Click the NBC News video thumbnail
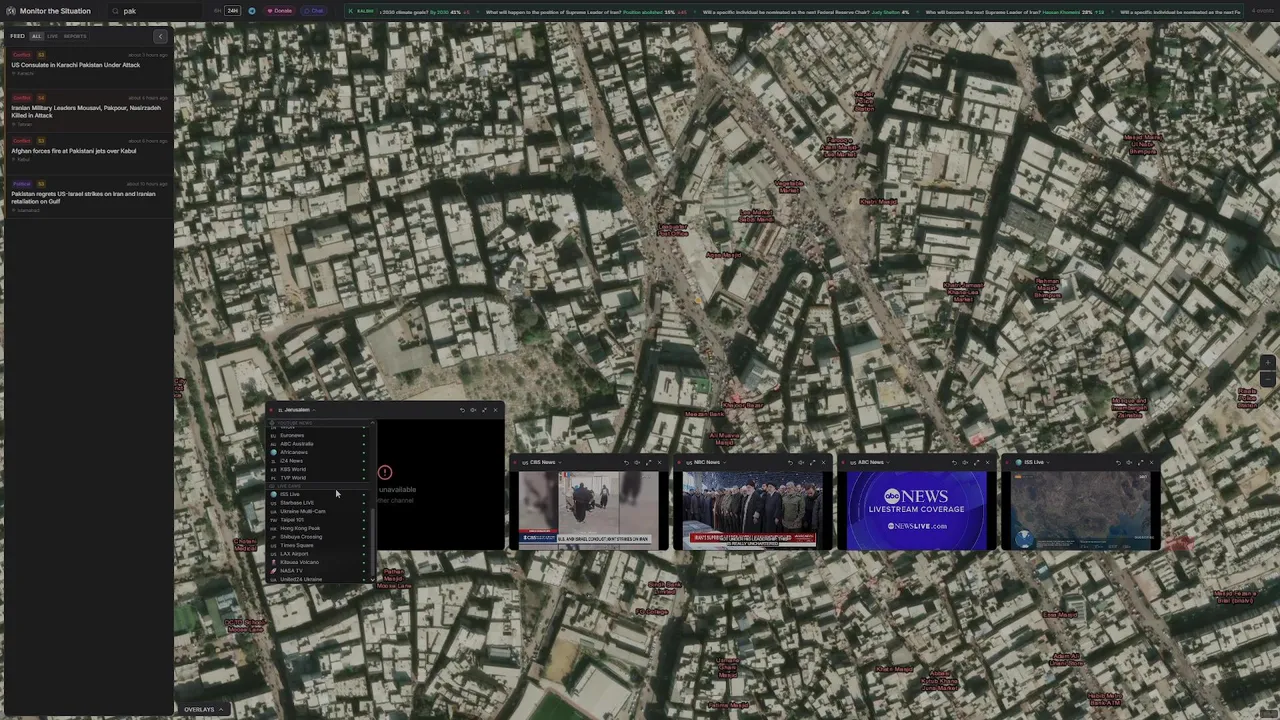This screenshot has height=720, width=1280. coord(754,510)
